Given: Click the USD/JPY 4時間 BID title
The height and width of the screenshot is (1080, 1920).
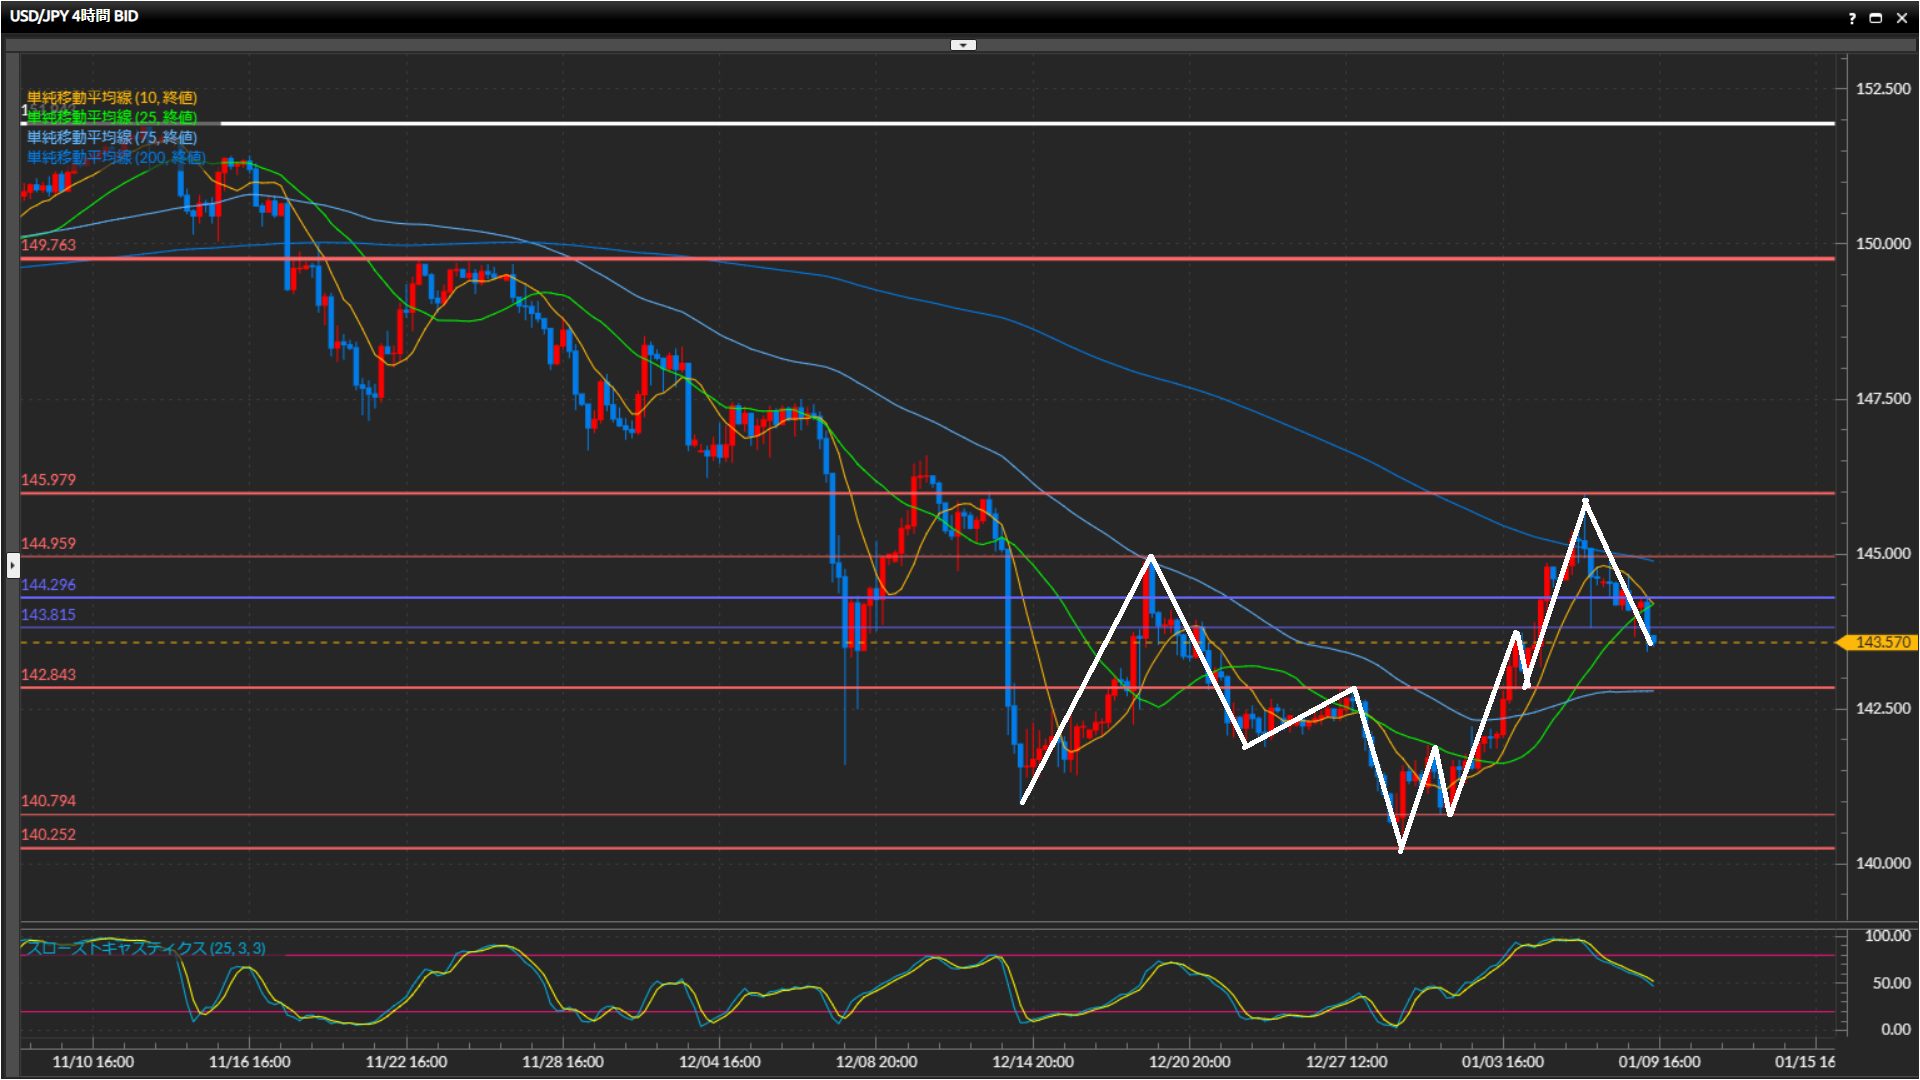Looking at the screenshot, I should [74, 16].
